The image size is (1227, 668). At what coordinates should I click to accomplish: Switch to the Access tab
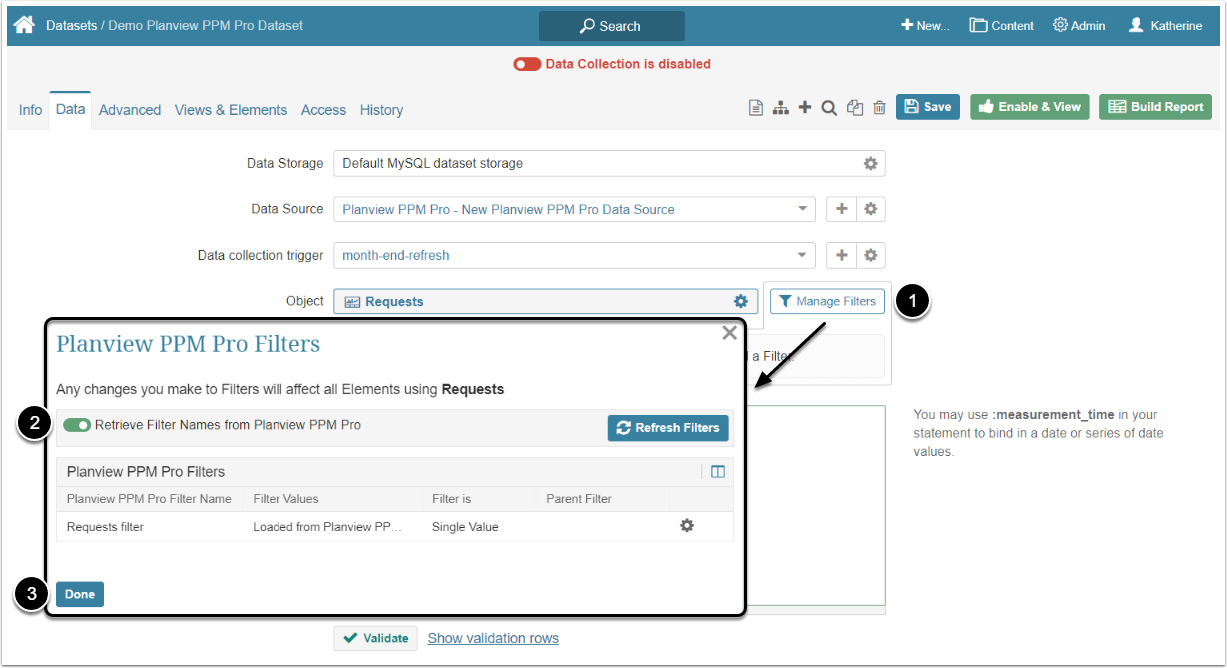[x=323, y=110]
